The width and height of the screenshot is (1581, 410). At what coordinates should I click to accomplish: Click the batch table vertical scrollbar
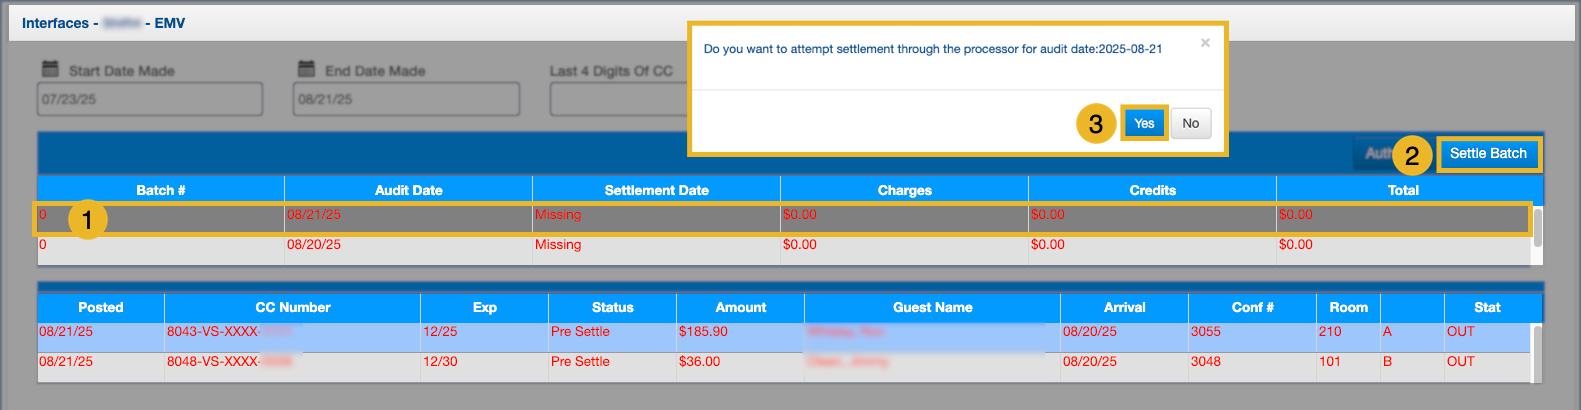pos(1537,228)
